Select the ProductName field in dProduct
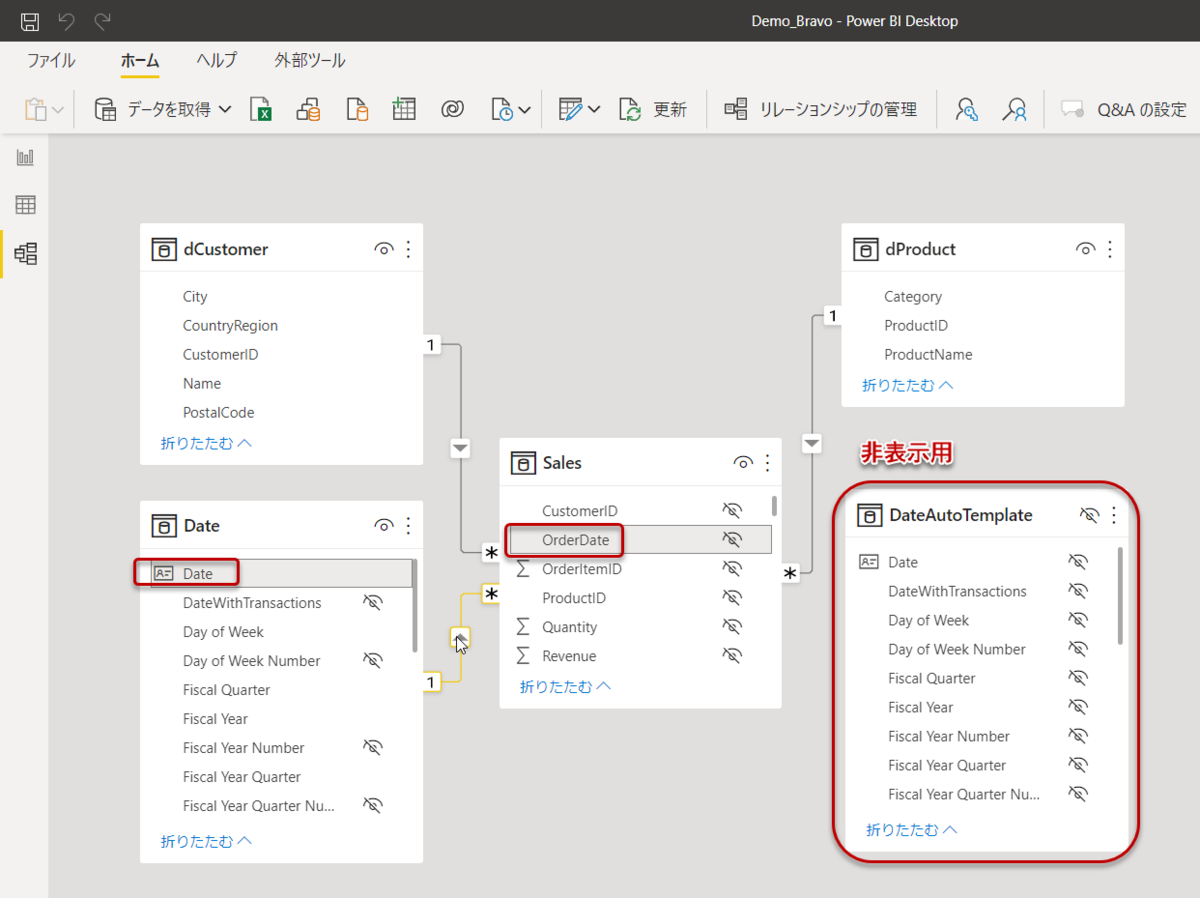 [x=928, y=355]
